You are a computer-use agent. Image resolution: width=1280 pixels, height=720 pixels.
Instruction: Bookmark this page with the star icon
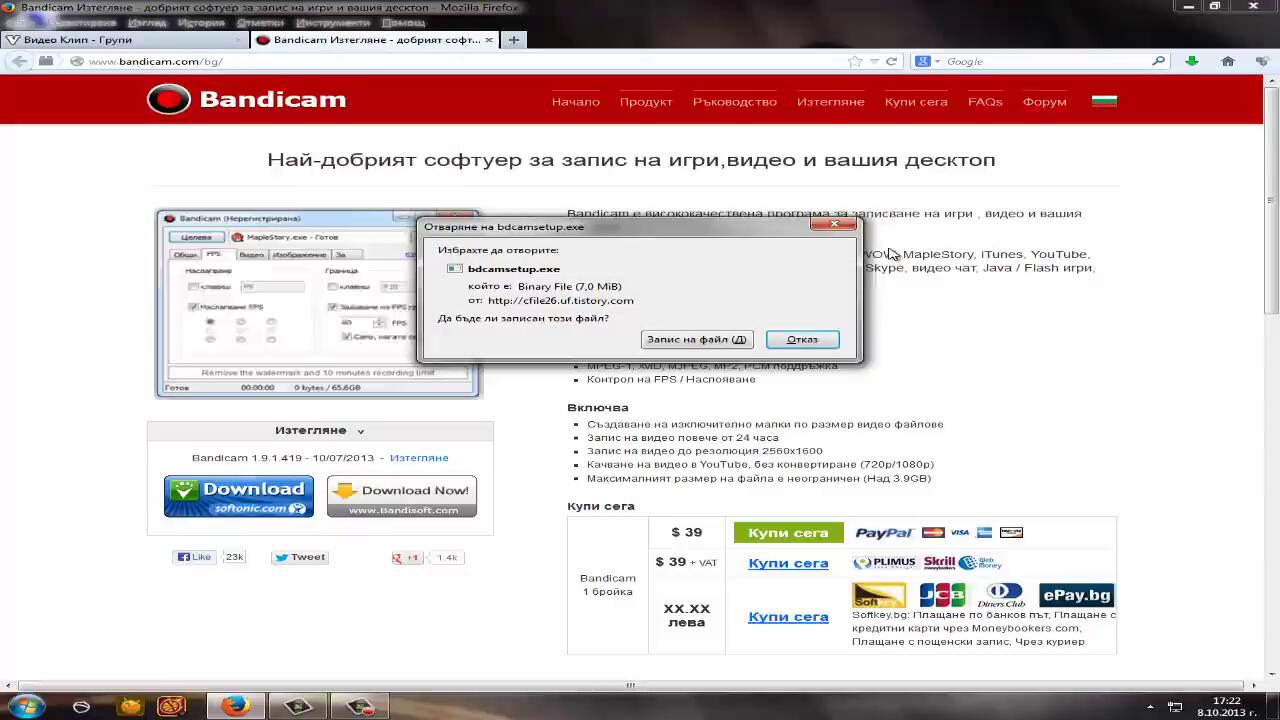tap(855, 61)
